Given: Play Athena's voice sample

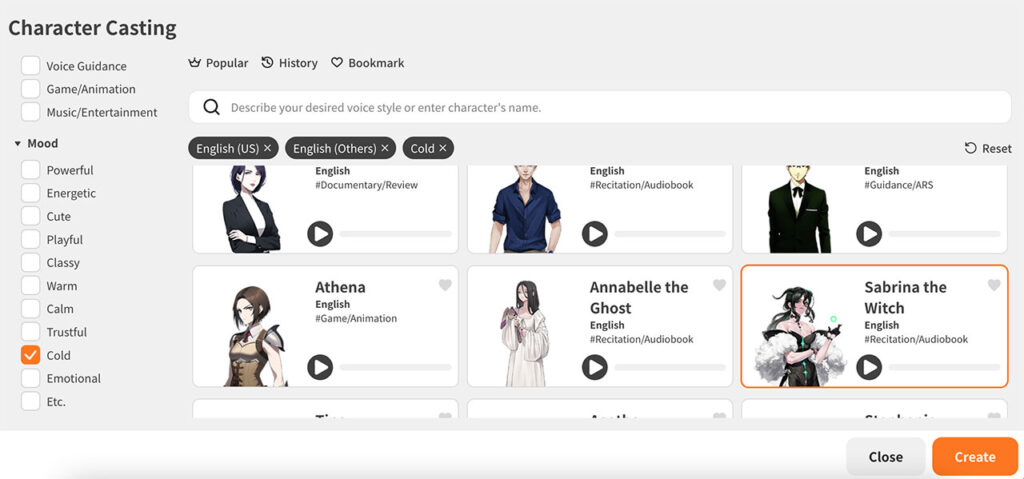Looking at the screenshot, I should [x=320, y=367].
